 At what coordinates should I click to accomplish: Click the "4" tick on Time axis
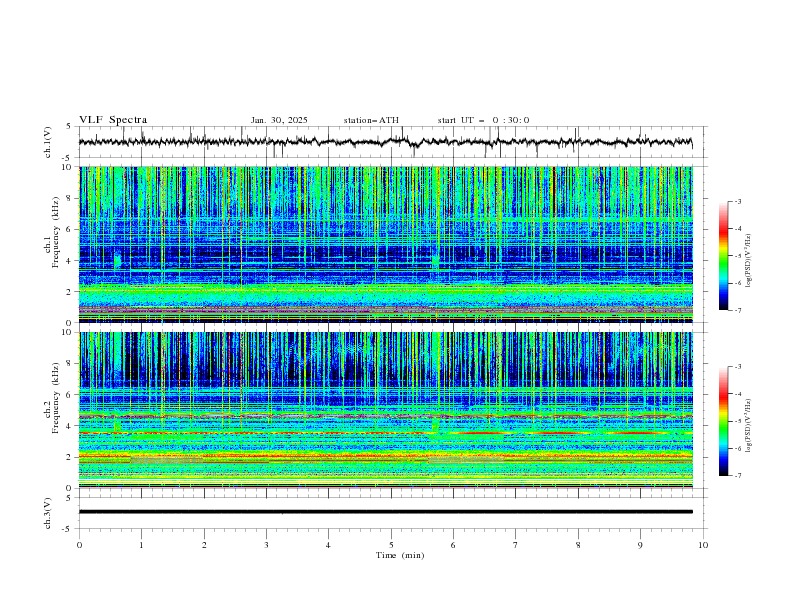coord(328,545)
